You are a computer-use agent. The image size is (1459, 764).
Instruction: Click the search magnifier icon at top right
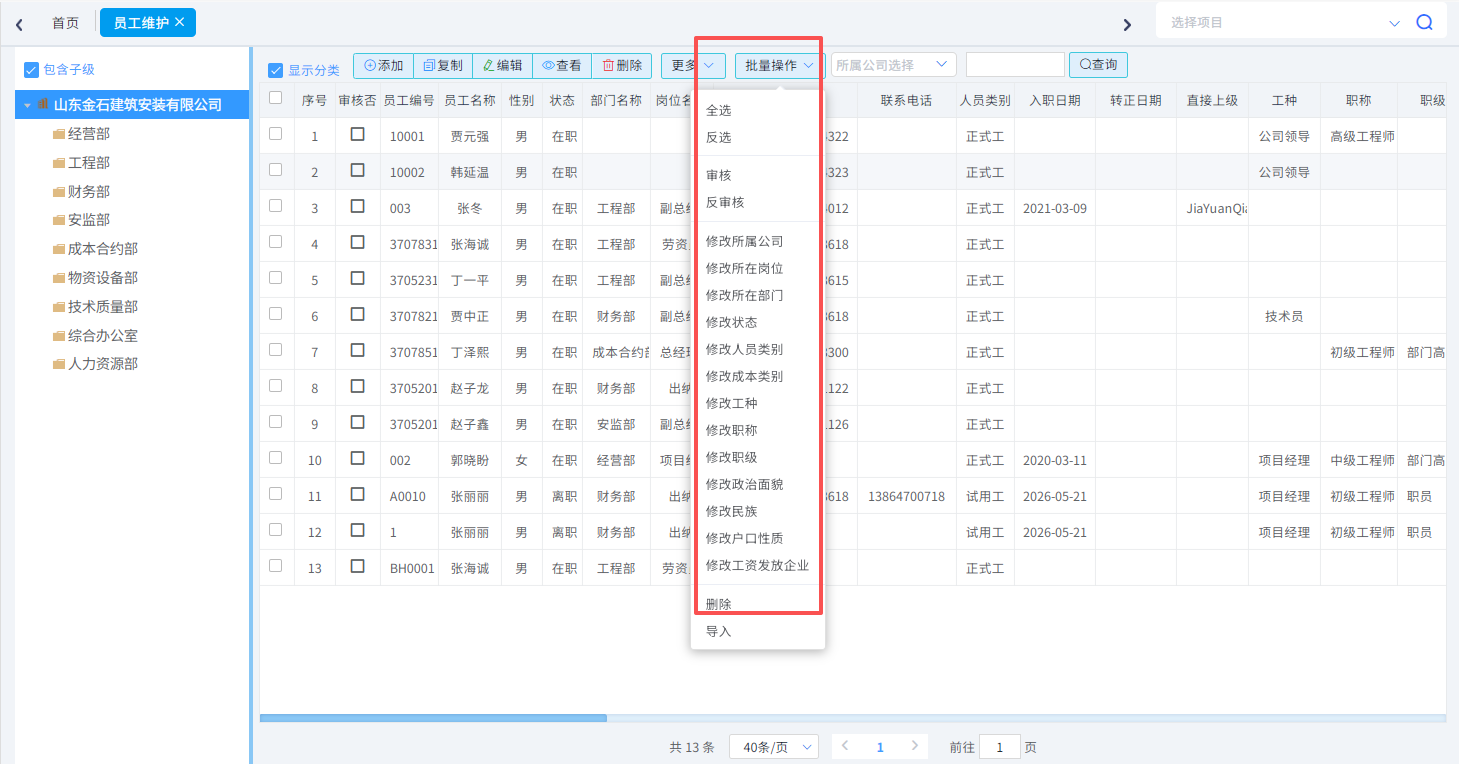pos(1424,22)
